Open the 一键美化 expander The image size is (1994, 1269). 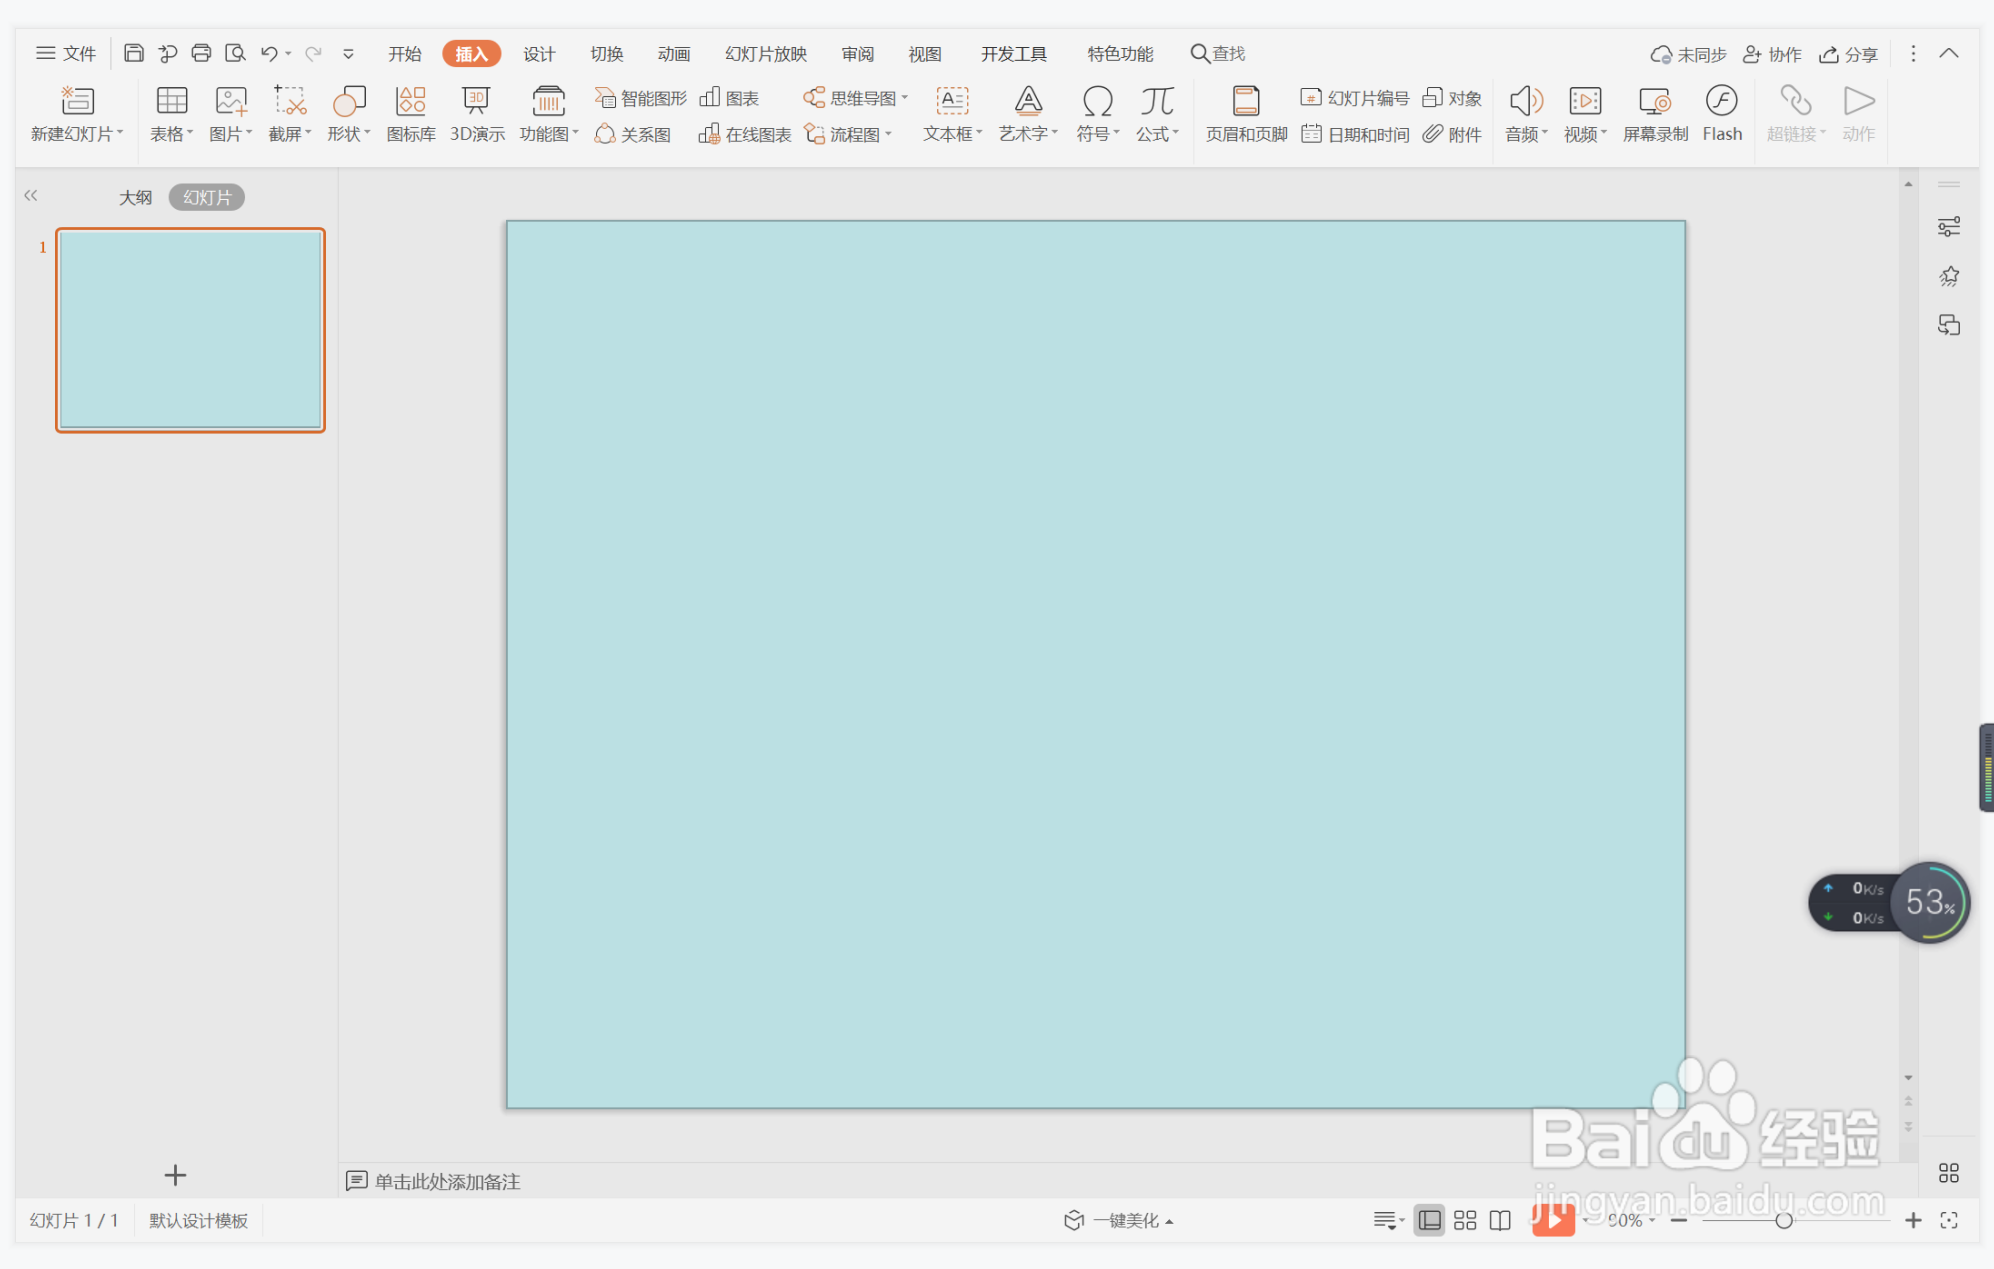tap(1169, 1221)
